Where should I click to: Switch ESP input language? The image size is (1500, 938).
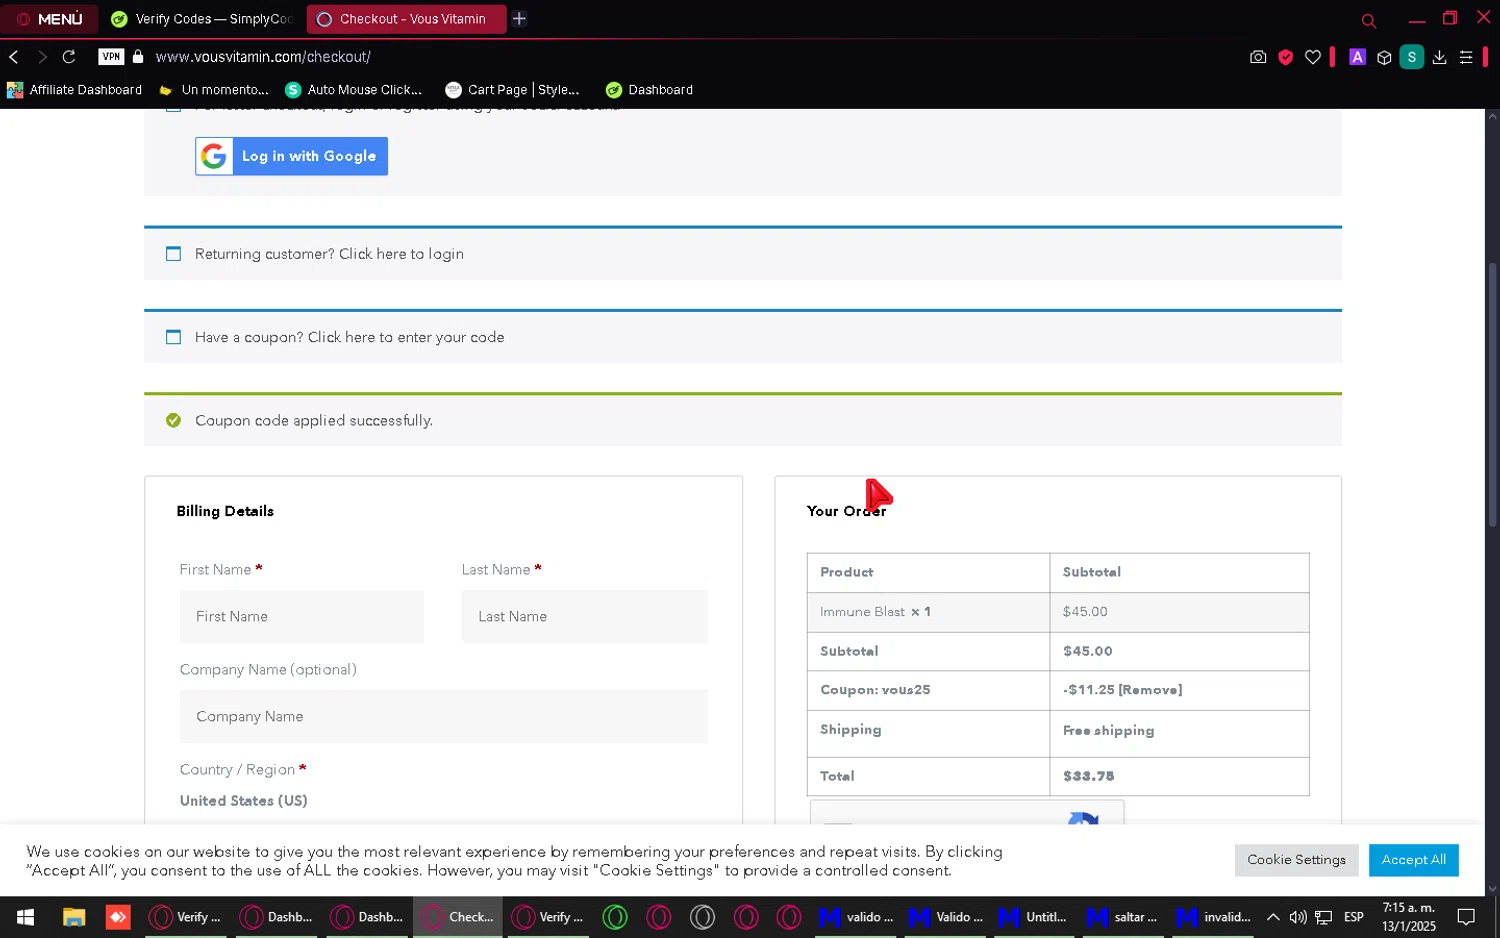pyautogui.click(x=1354, y=917)
